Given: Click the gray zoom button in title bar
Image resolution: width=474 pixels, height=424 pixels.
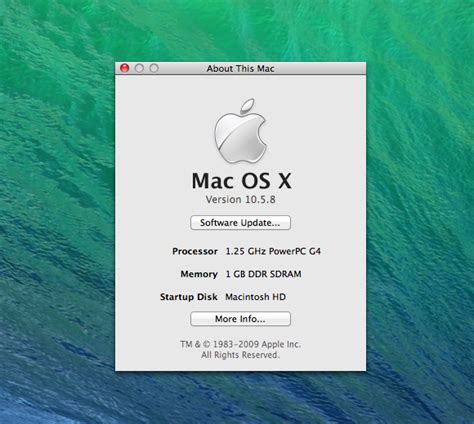Looking at the screenshot, I should click(154, 68).
